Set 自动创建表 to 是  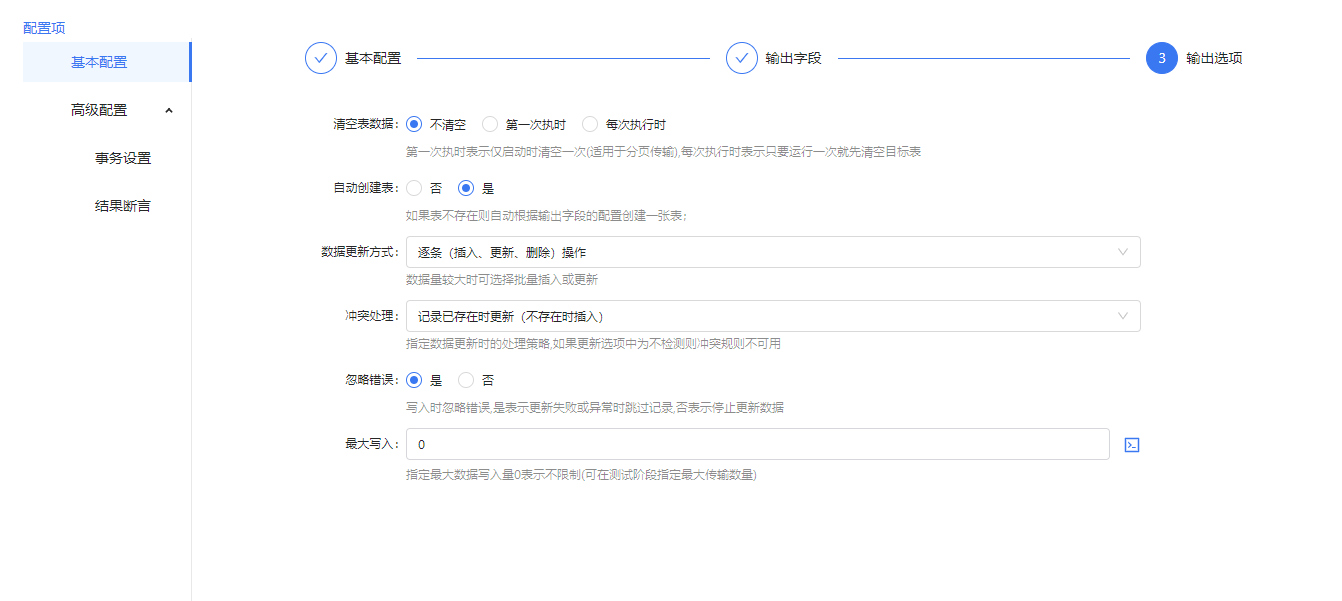(x=466, y=188)
